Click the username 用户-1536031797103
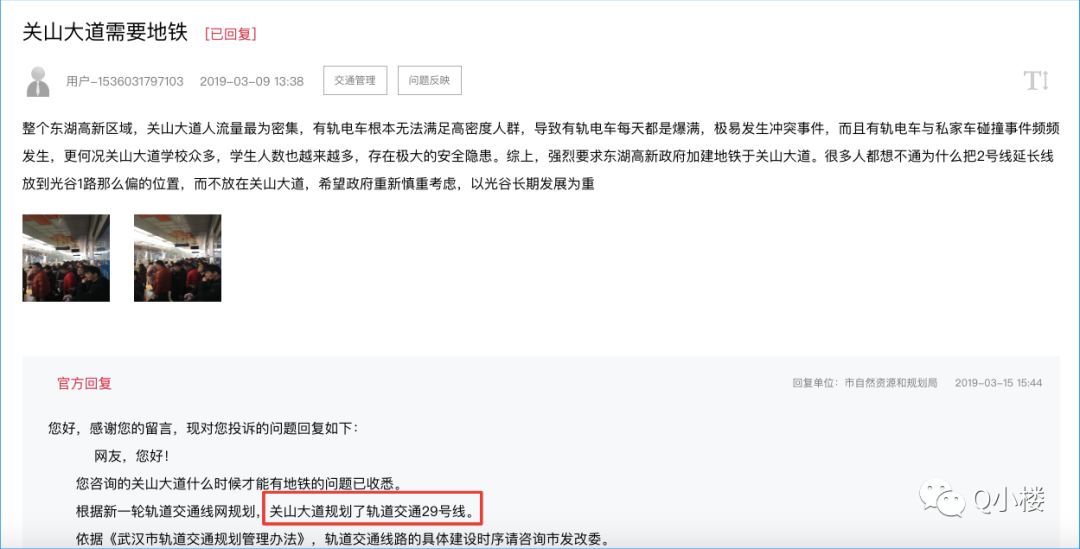The width and height of the screenshot is (1080, 549). click(125, 81)
